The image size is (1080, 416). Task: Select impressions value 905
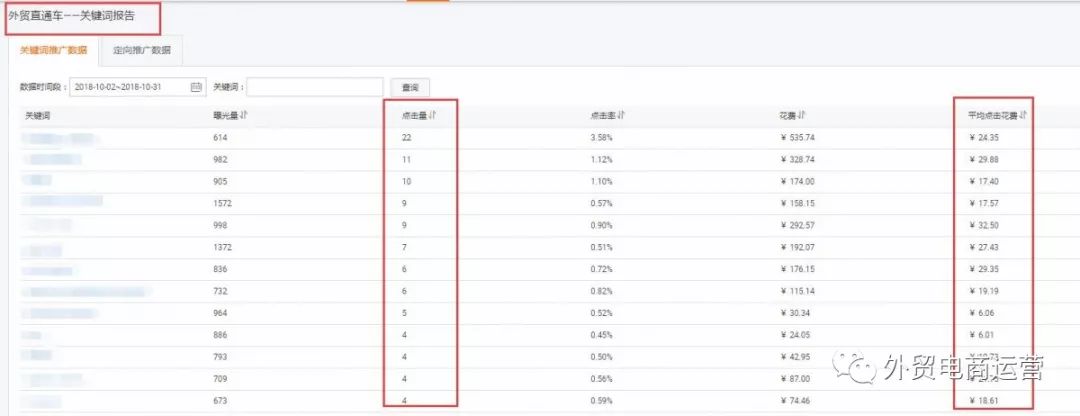coord(220,182)
